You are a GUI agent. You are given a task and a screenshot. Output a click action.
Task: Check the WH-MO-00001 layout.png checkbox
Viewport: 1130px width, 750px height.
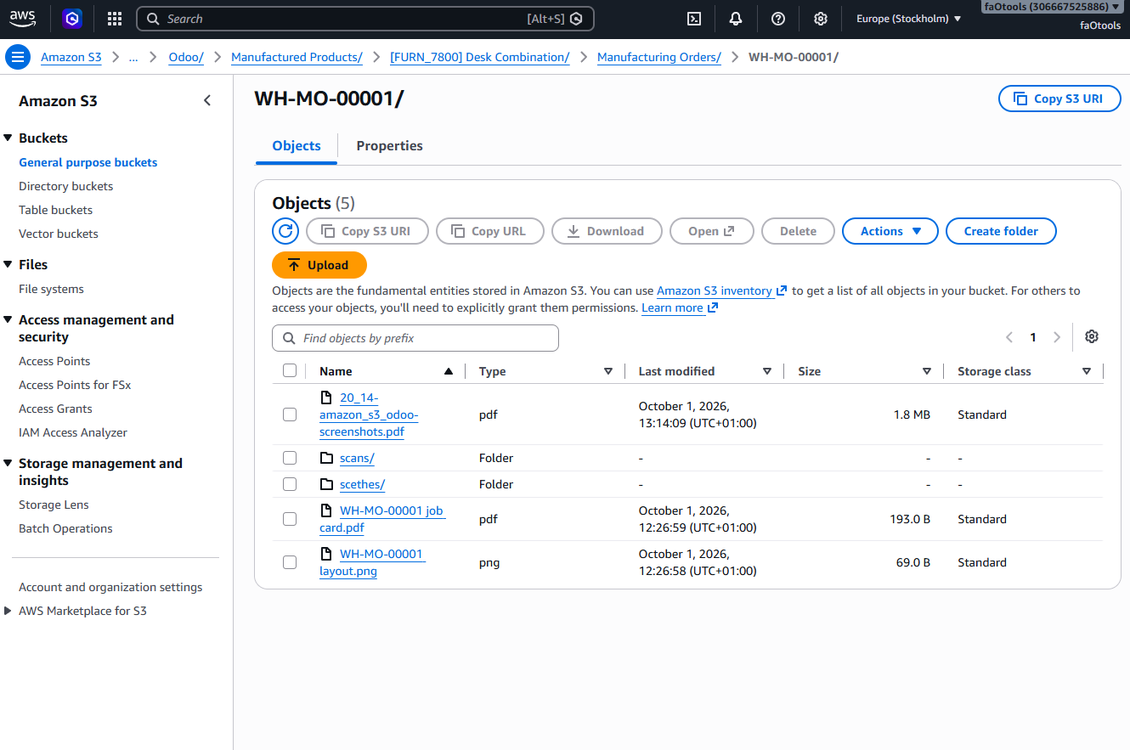pos(290,562)
